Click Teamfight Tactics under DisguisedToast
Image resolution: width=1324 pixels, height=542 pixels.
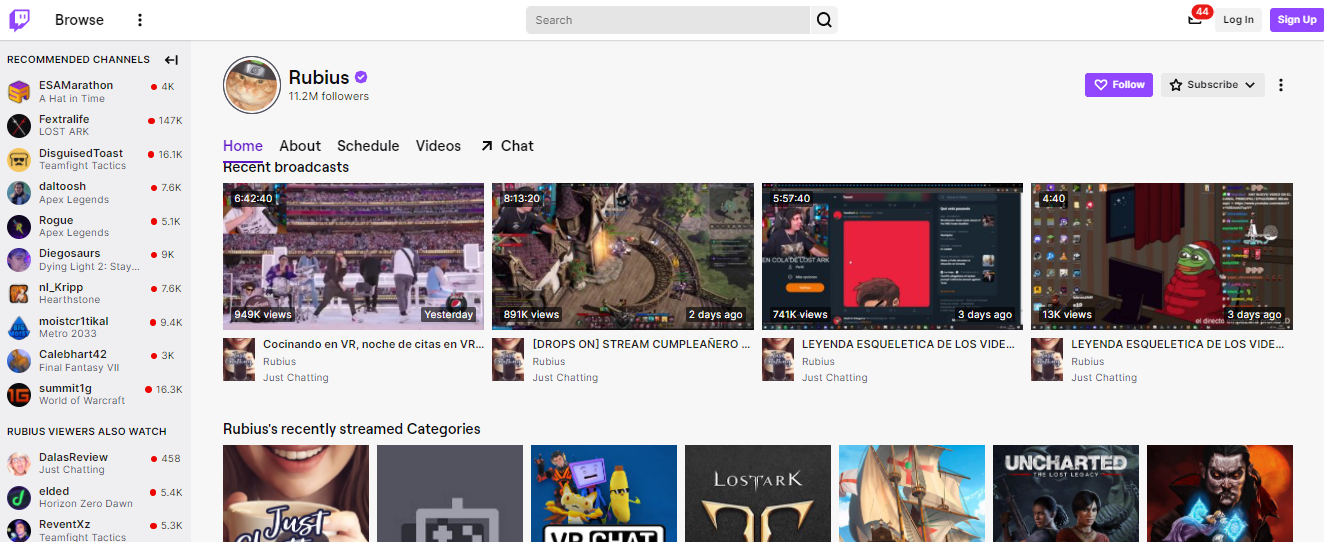[x=82, y=166]
